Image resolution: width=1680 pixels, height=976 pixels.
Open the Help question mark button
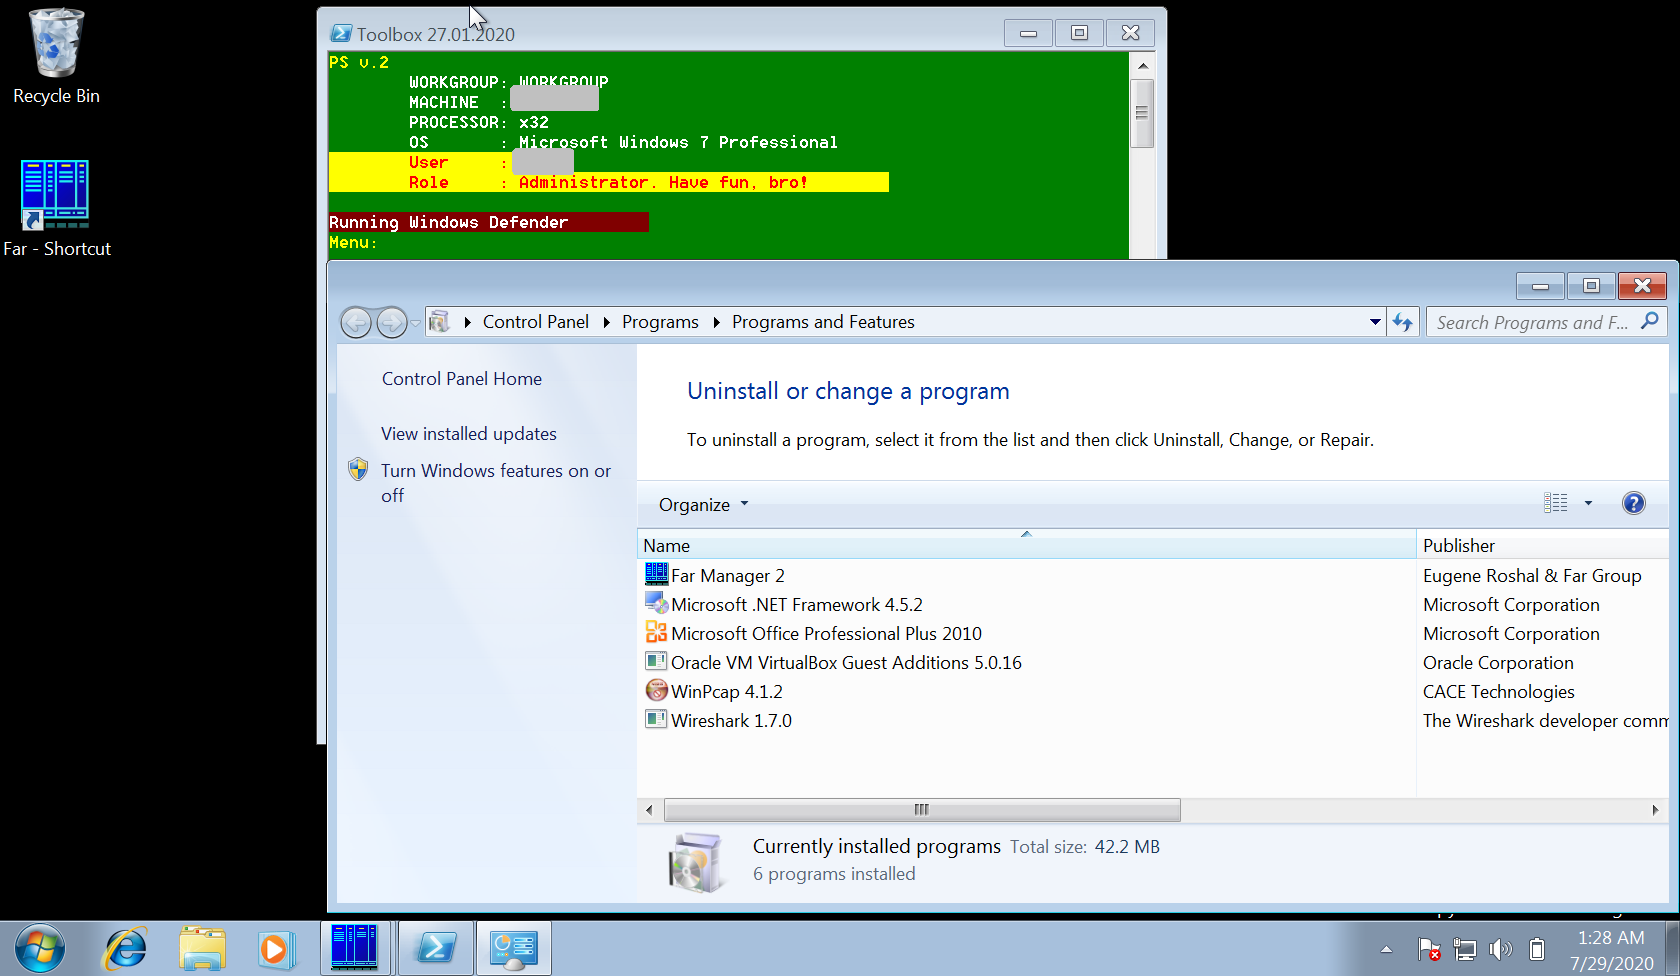[1633, 503]
